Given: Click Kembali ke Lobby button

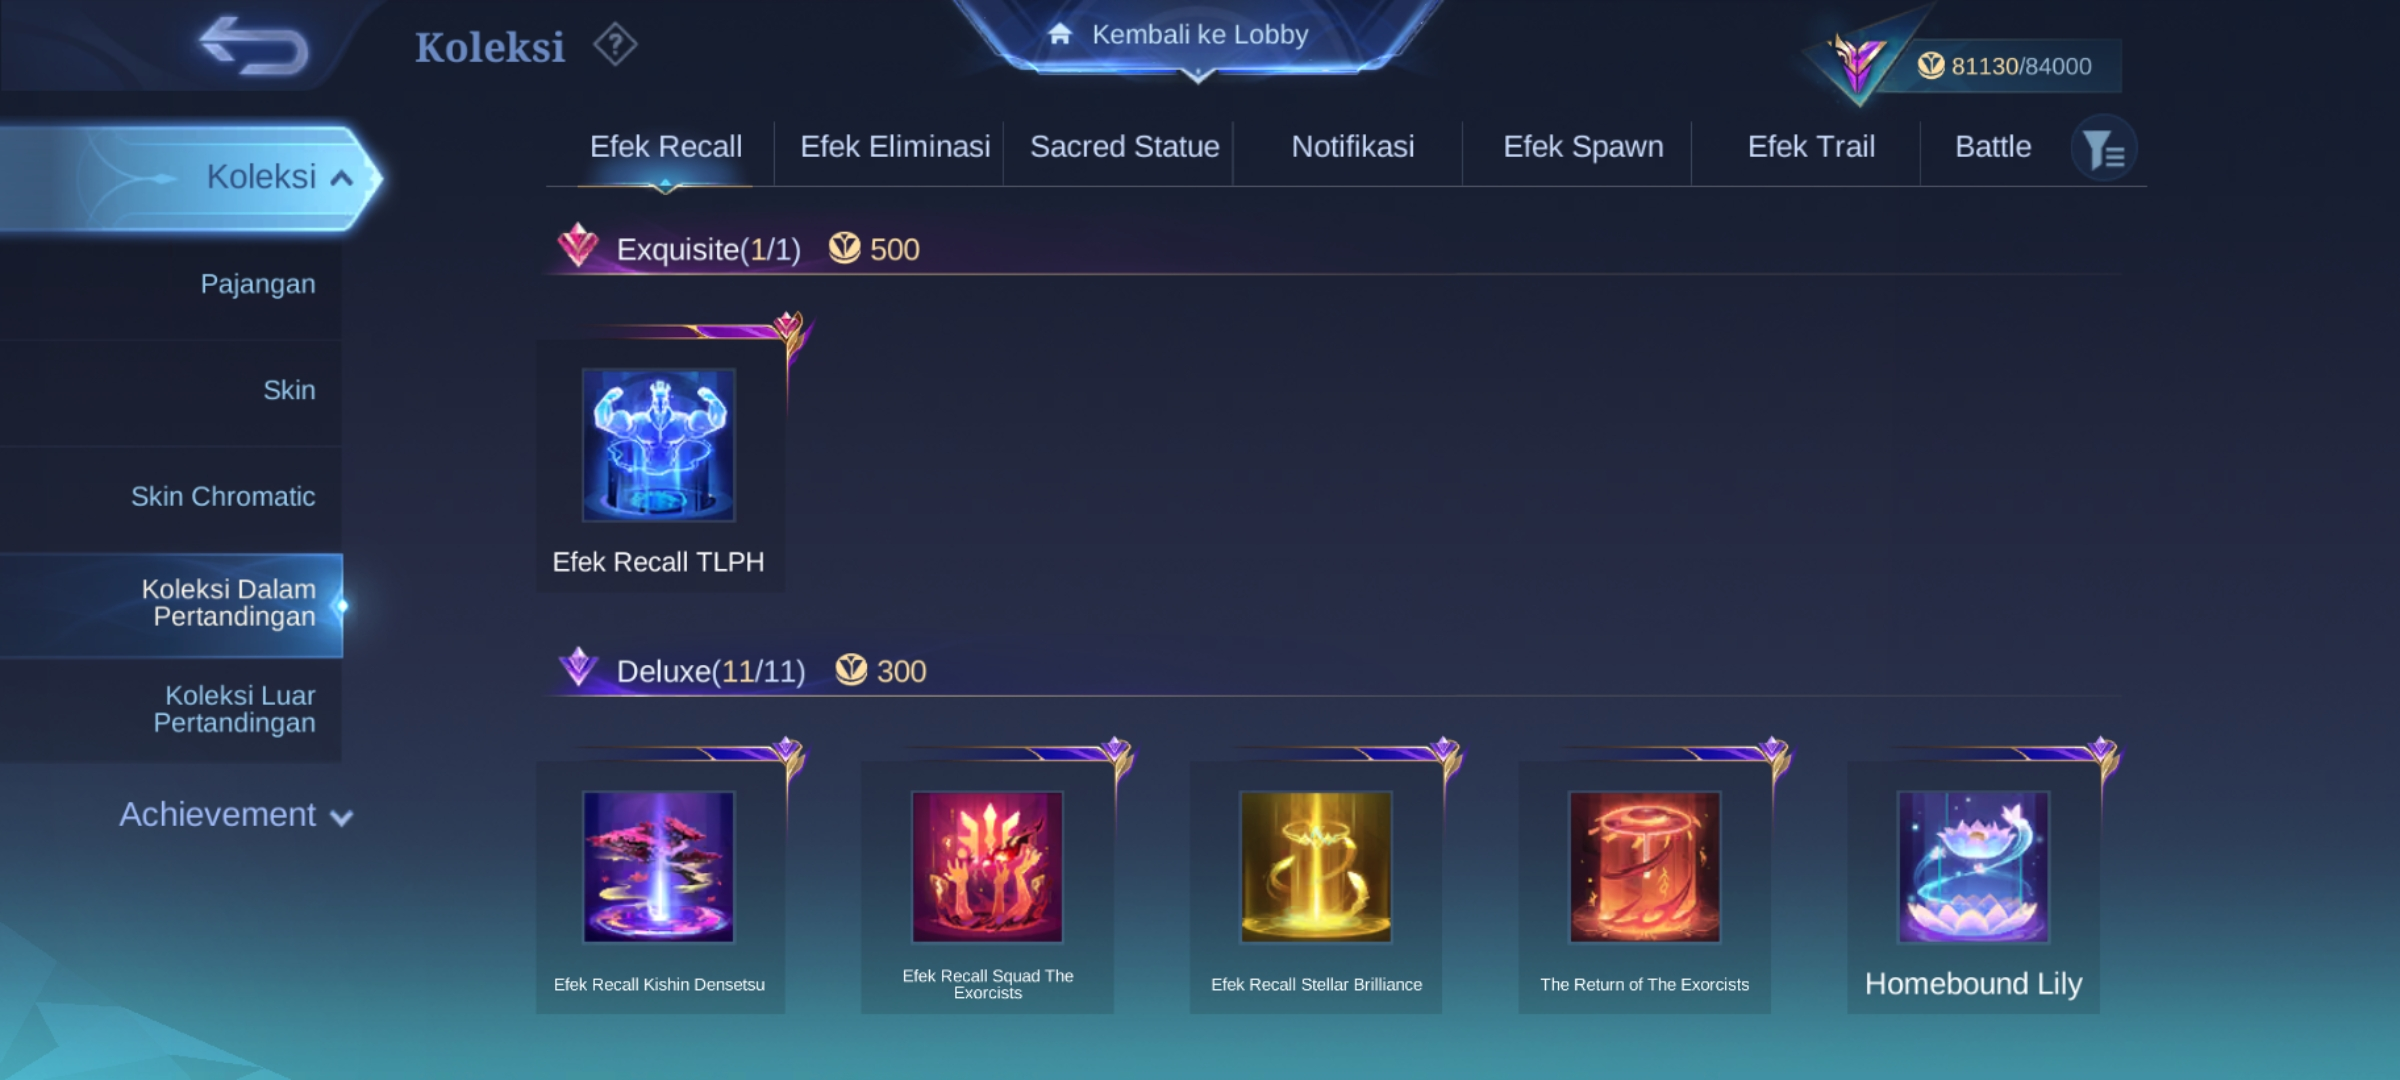Looking at the screenshot, I should click(1198, 36).
